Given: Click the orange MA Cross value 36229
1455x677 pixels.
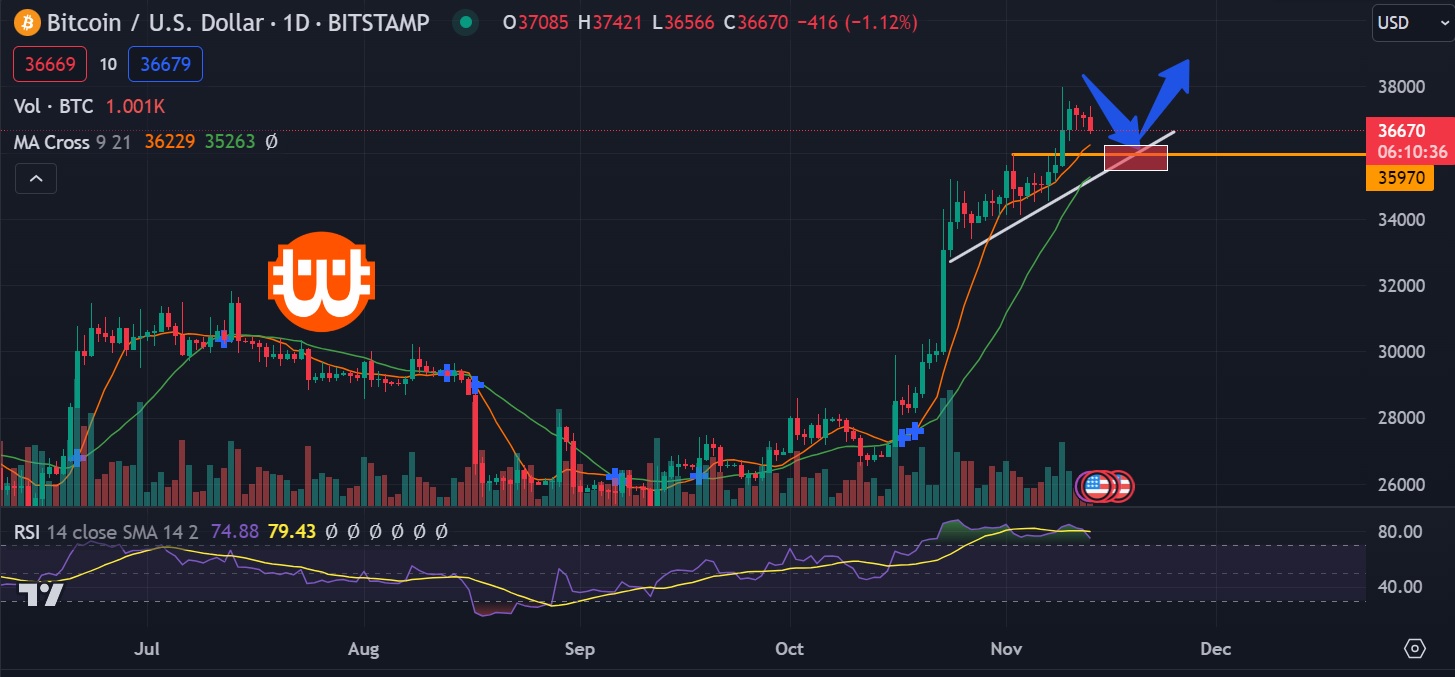Looking at the screenshot, I should 170,142.
